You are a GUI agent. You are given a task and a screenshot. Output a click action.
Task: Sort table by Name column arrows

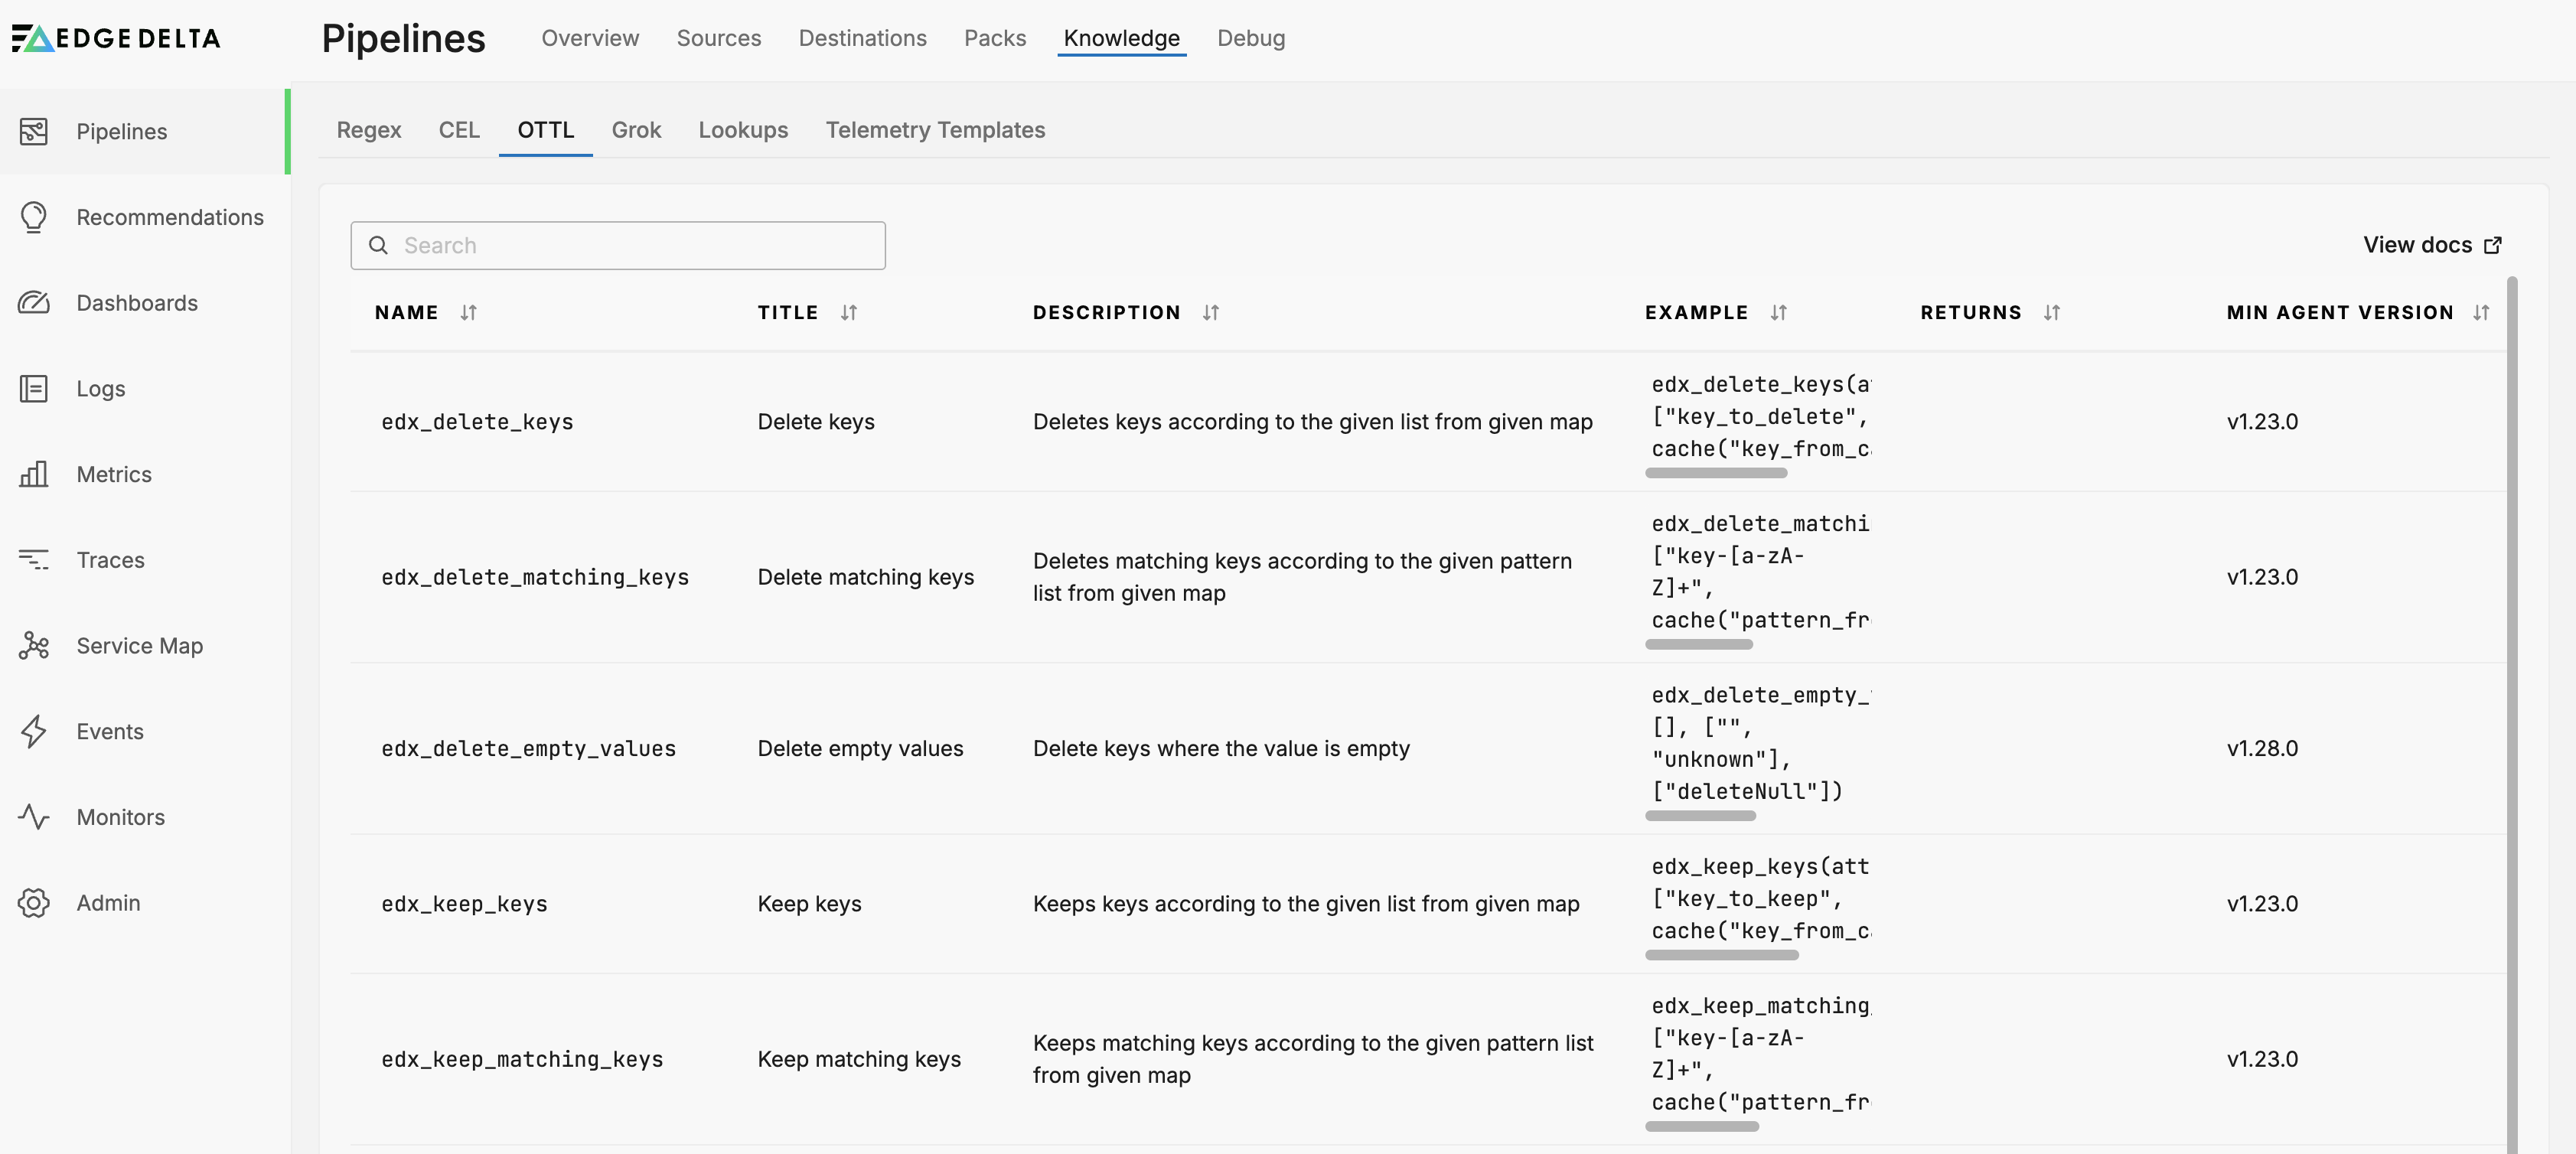pyautogui.click(x=468, y=313)
